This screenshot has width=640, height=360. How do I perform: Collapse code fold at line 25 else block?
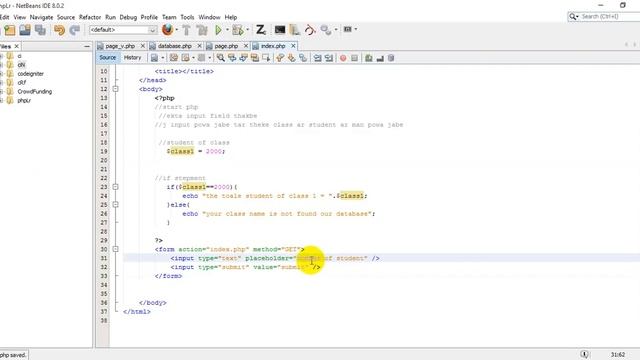[x=116, y=204]
